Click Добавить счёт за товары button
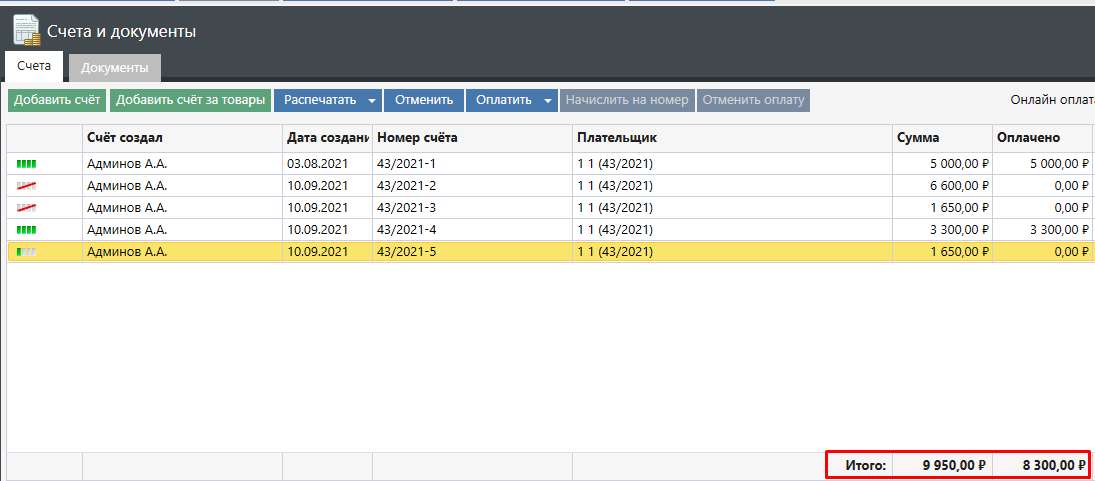1095x481 pixels. (x=190, y=100)
